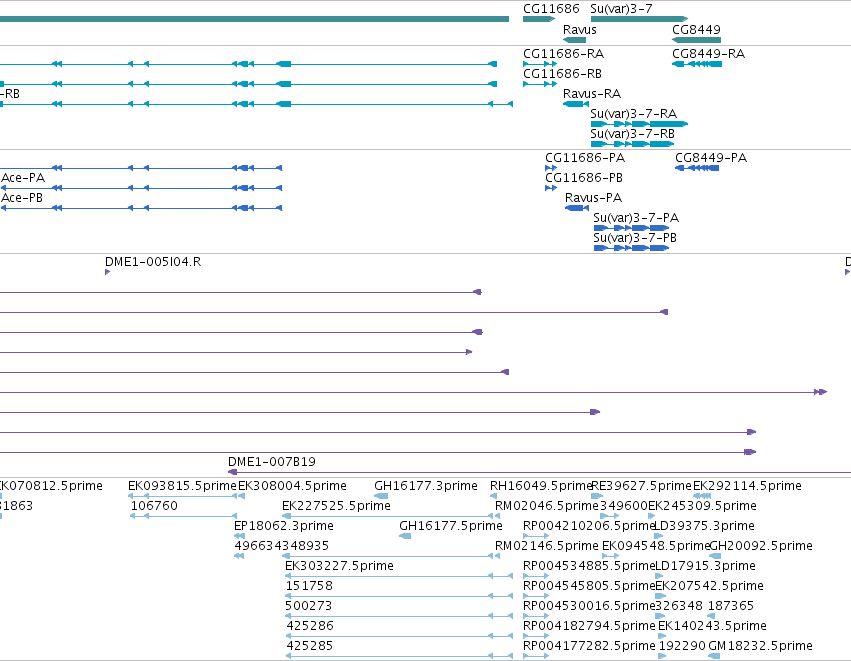Open the Ravus-RA transcript label
851x661 pixels.
click(592, 94)
